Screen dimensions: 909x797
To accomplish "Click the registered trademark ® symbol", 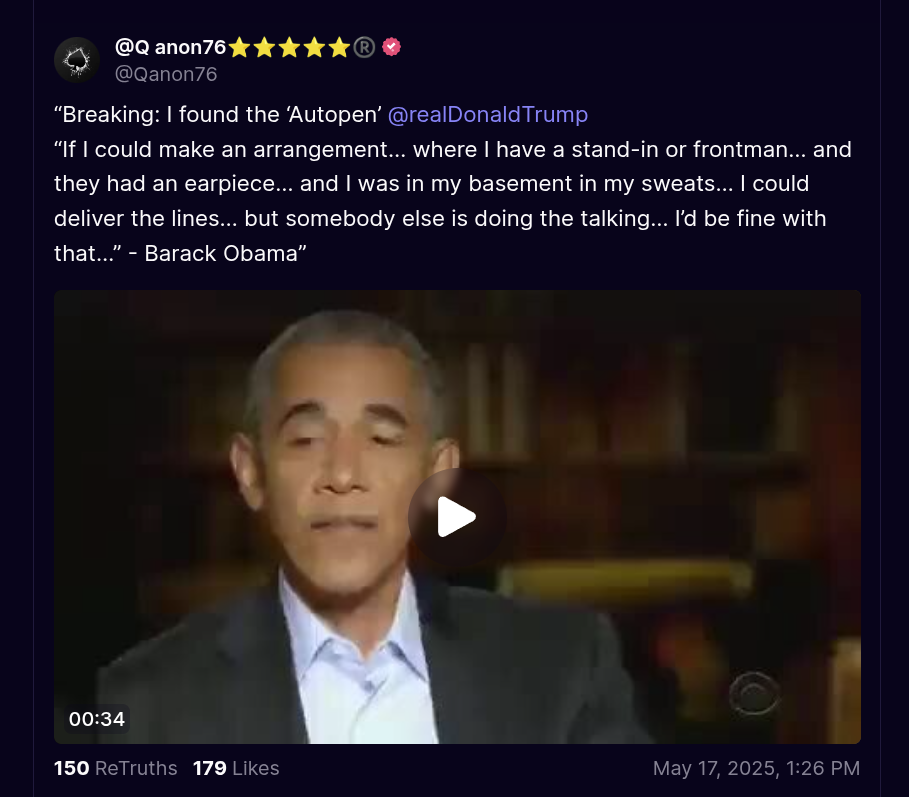I will [364, 47].
